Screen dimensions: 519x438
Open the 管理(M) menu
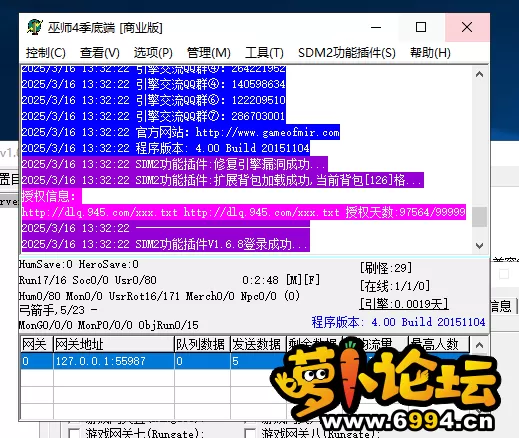coord(209,53)
